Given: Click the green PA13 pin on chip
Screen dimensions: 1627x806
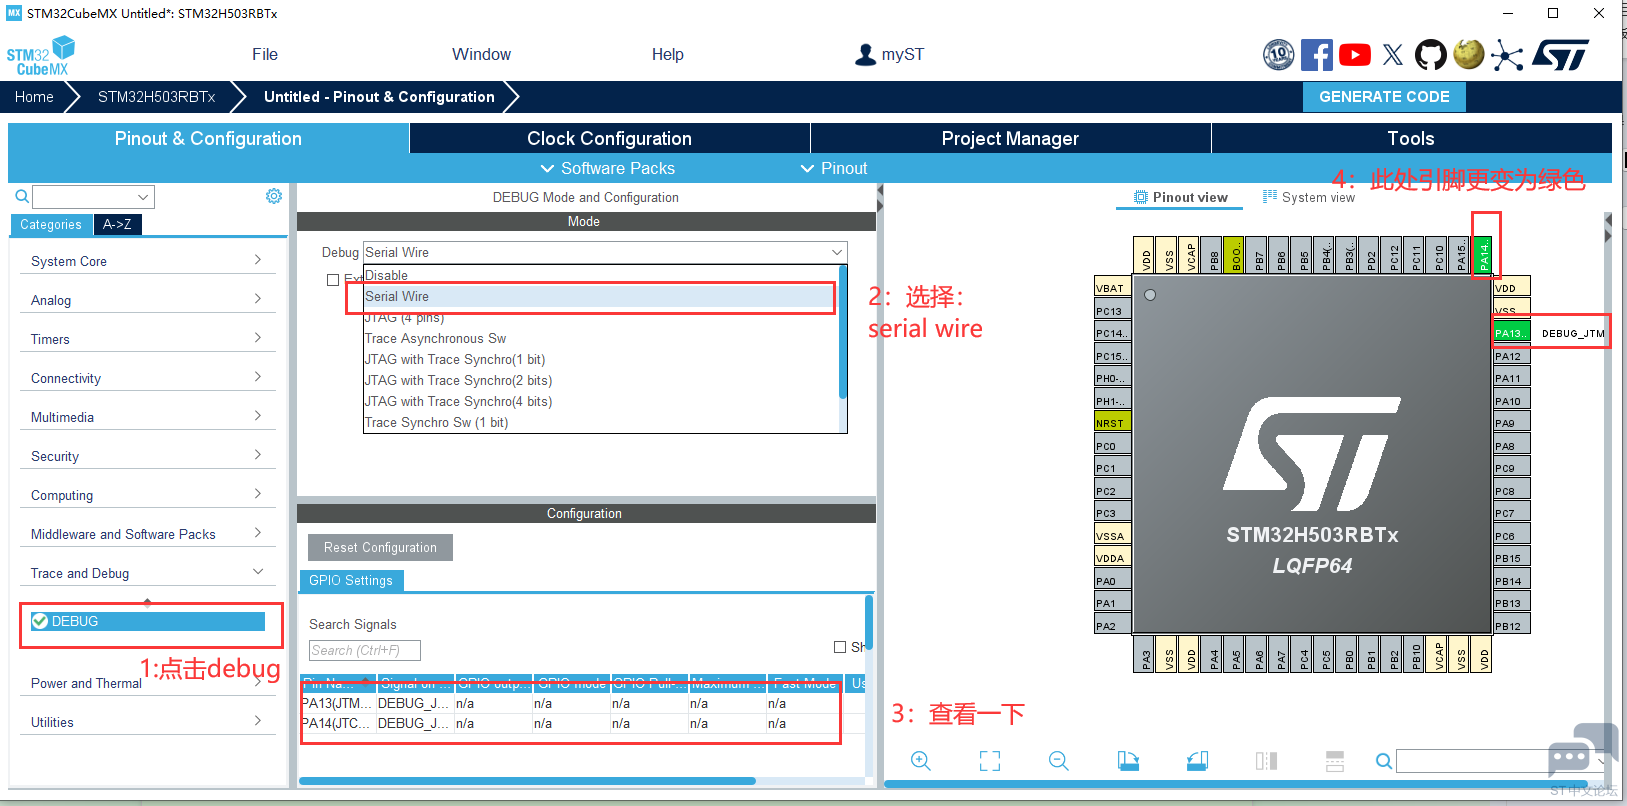Looking at the screenshot, I should [x=1510, y=333].
